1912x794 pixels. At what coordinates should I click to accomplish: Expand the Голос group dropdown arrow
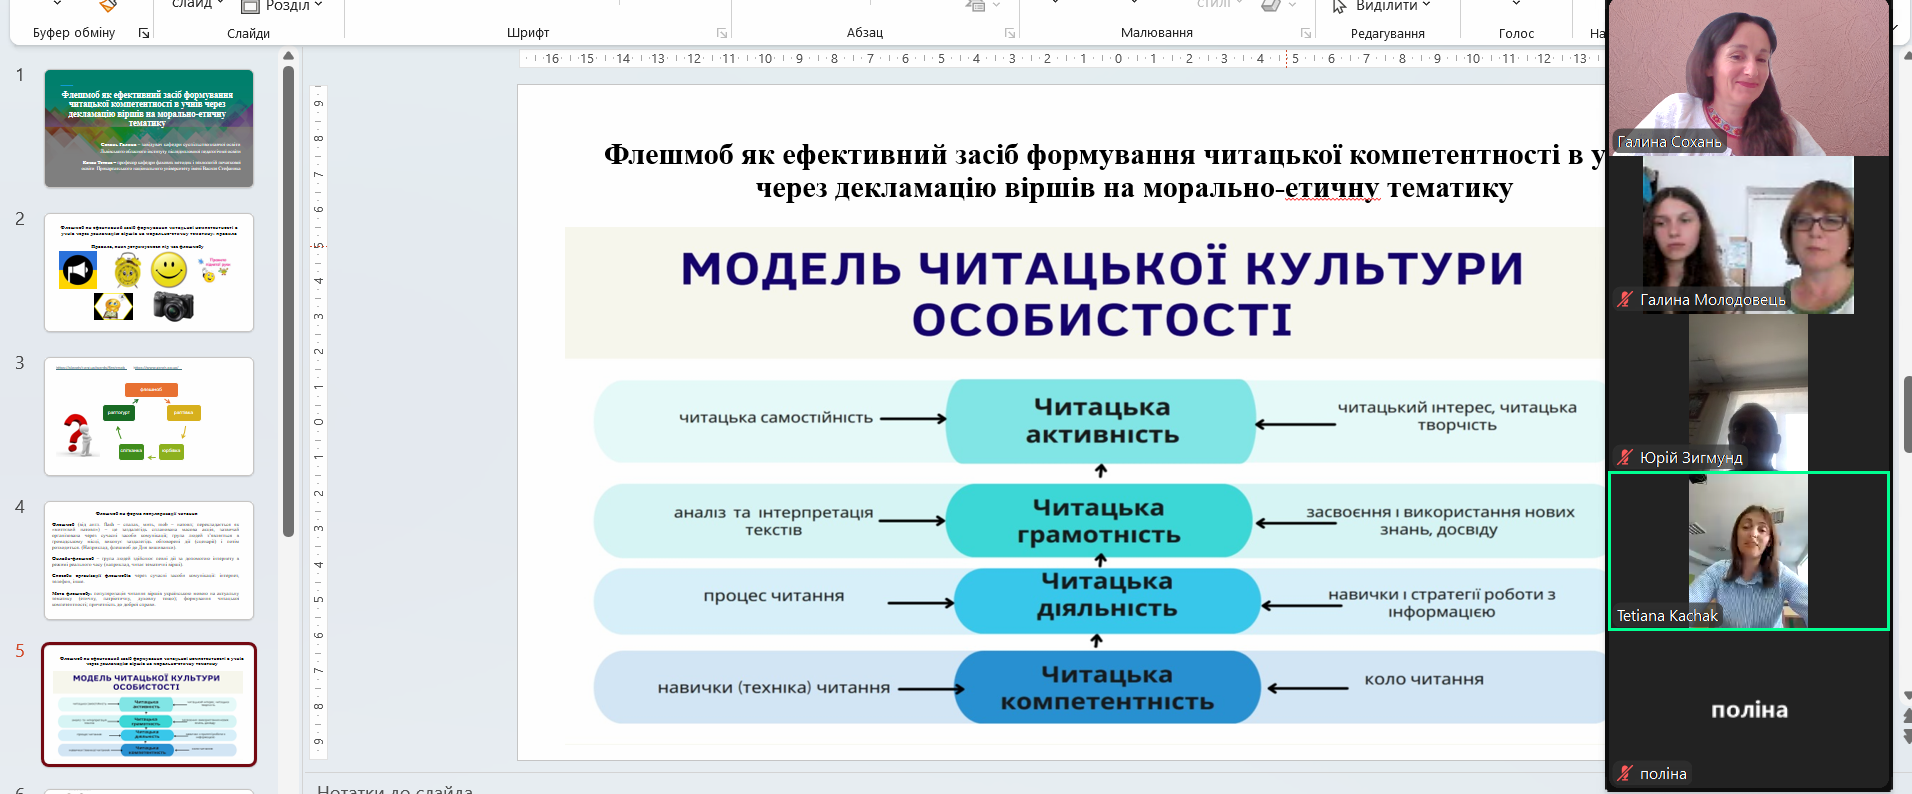(x=1516, y=6)
